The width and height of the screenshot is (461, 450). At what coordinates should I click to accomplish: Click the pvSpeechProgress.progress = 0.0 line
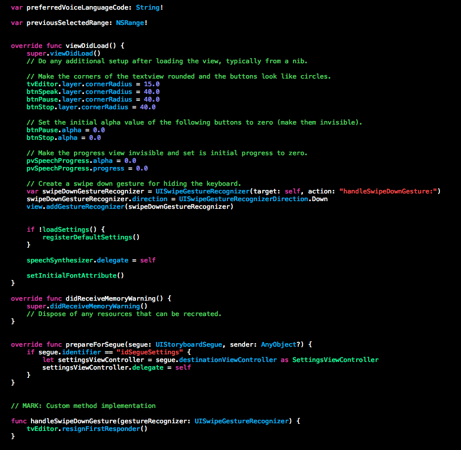[x=87, y=168]
